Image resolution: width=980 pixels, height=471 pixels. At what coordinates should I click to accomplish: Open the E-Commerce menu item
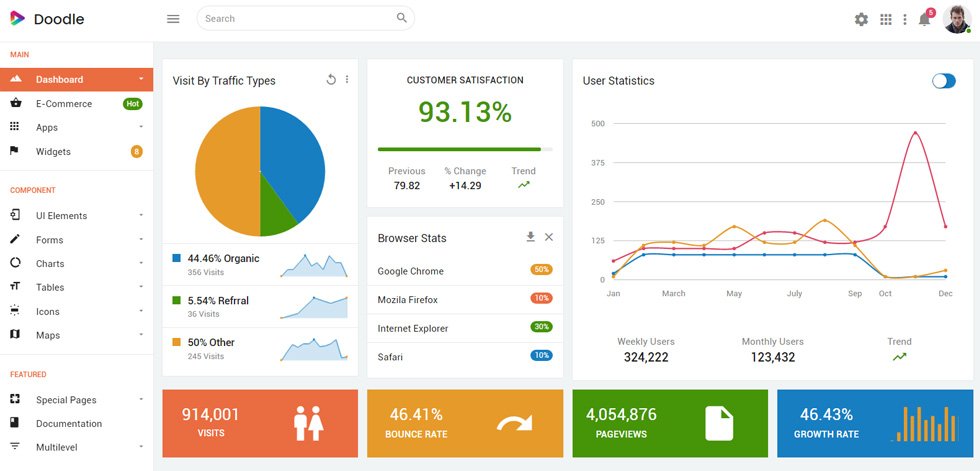coord(76,104)
